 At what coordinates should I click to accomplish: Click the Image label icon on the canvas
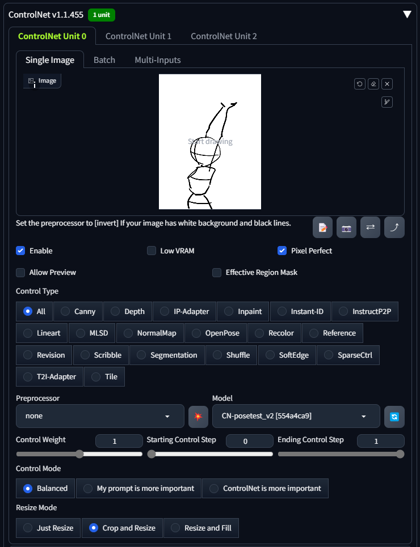[42, 81]
